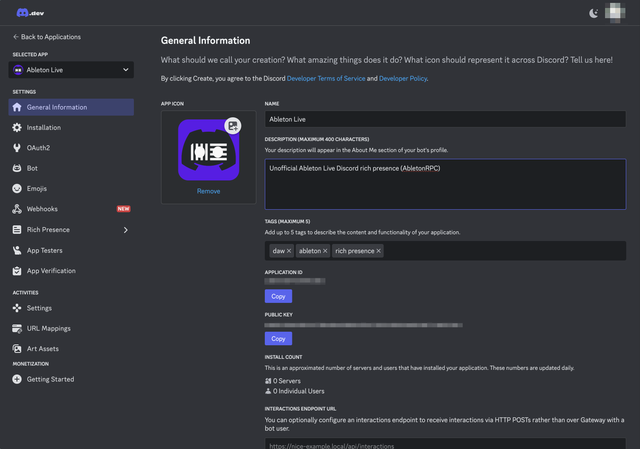Viewport: 640px width, 449px height.
Task: Click the back arrow icon
Action: coord(16,37)
